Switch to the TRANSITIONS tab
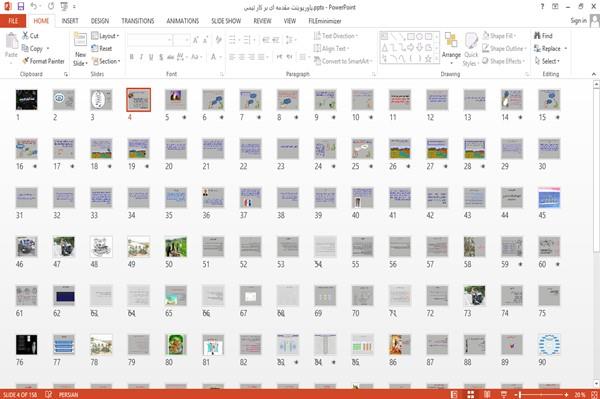Image resolution: width=600 pixels, height=399 pixels. pos(138,21)
